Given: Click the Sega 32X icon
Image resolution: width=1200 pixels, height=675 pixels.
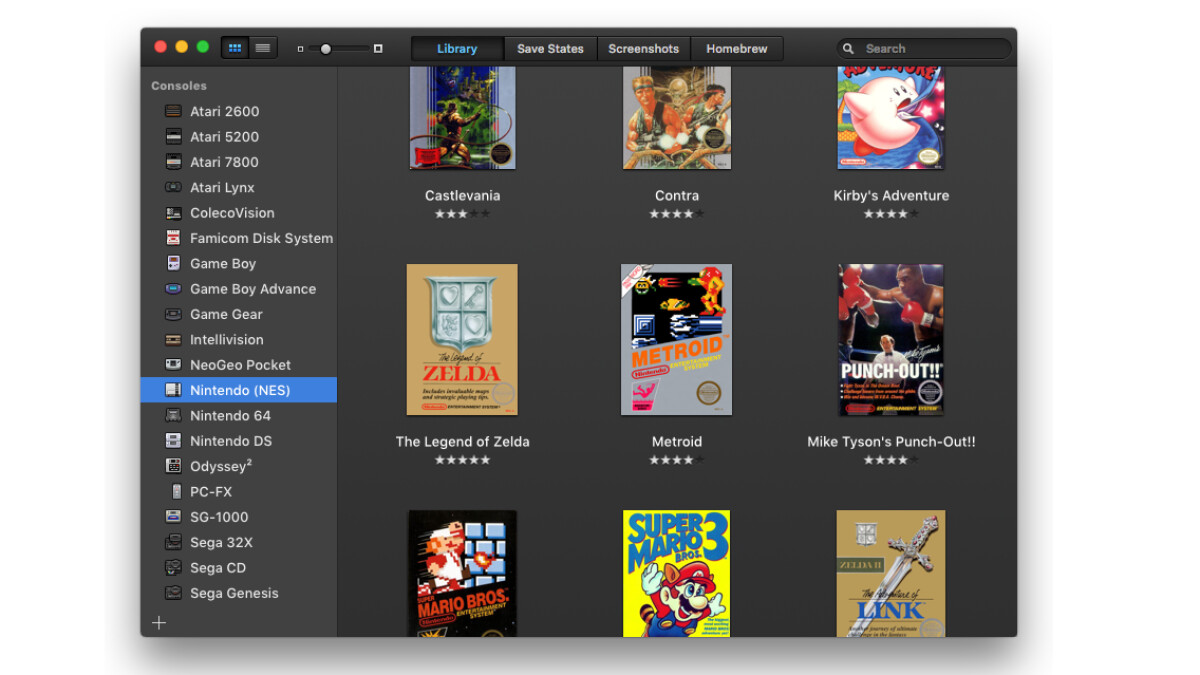Looking at the screenshot, I should click(174, 543).
